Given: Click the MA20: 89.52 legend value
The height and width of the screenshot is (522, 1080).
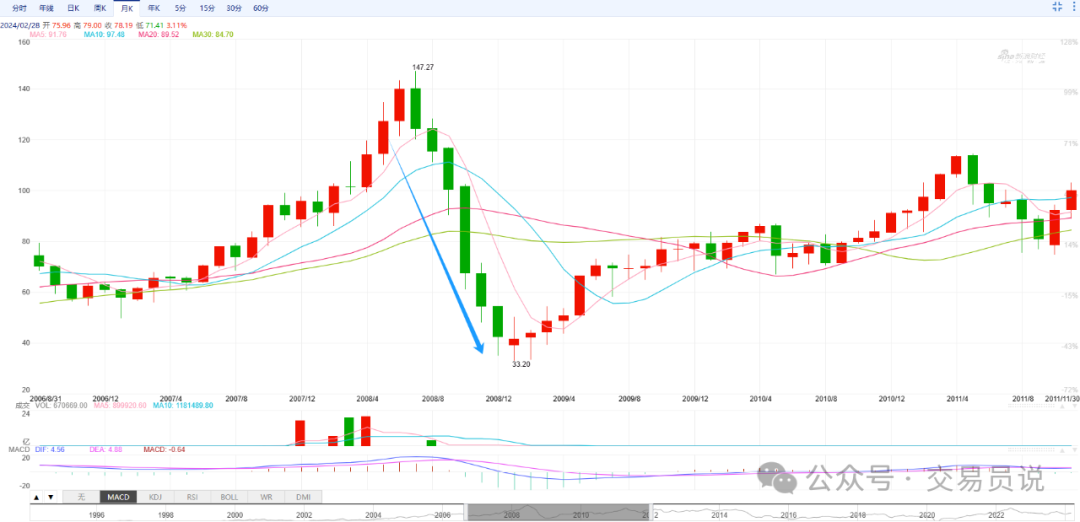Looking at the screenshot, I should pyautogui.click(x=160, y=34).
